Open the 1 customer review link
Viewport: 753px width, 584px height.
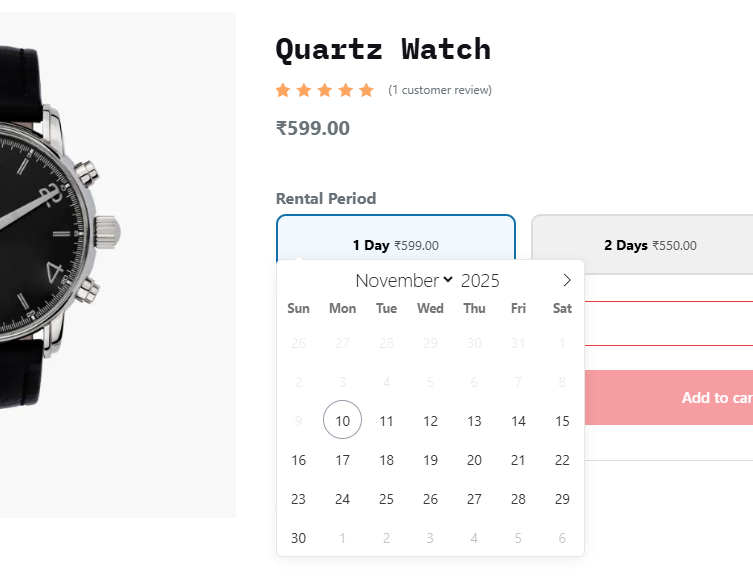coord(440,90)
